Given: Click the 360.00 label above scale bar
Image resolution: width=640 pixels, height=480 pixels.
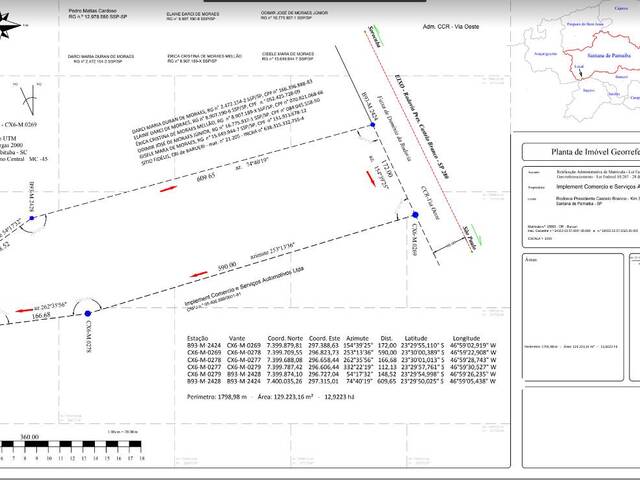Looking at the screenshot, I should (x=30, y=437).
